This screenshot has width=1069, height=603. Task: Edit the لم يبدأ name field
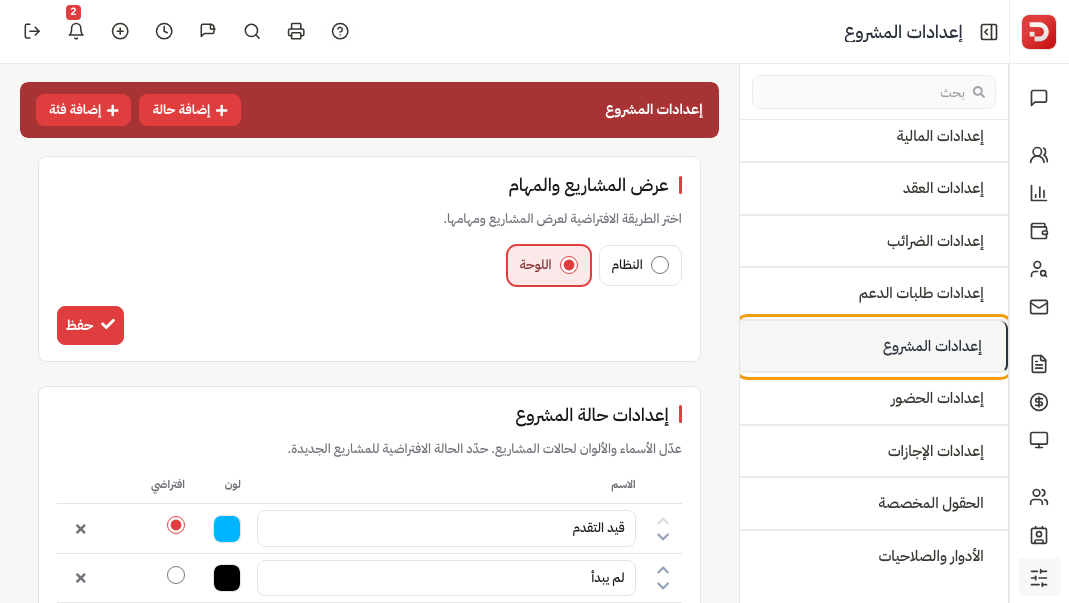pos(447,578)
